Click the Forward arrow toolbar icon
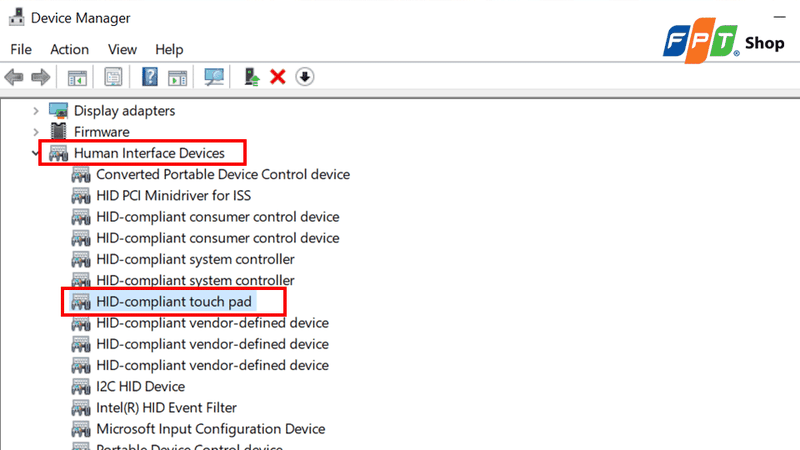This screenshot has height=450, width=800. point(41,77)
